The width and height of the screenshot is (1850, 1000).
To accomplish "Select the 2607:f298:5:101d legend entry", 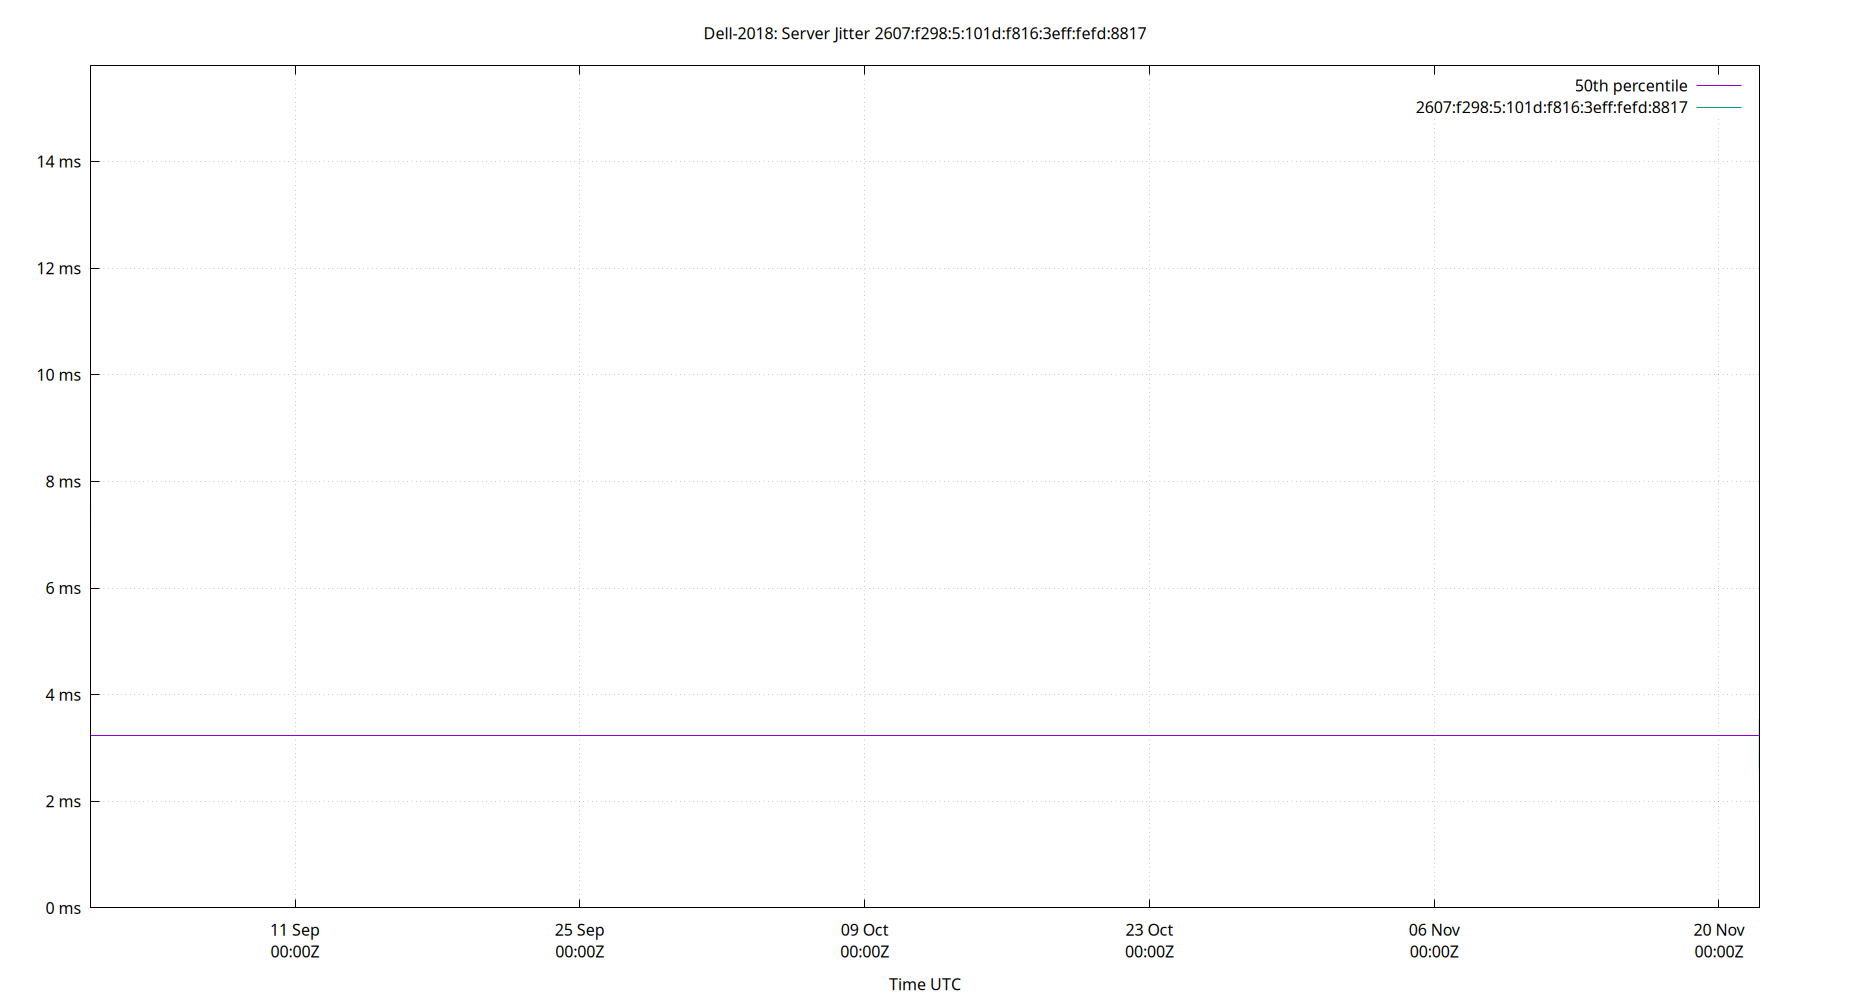I will [1550, 107].
